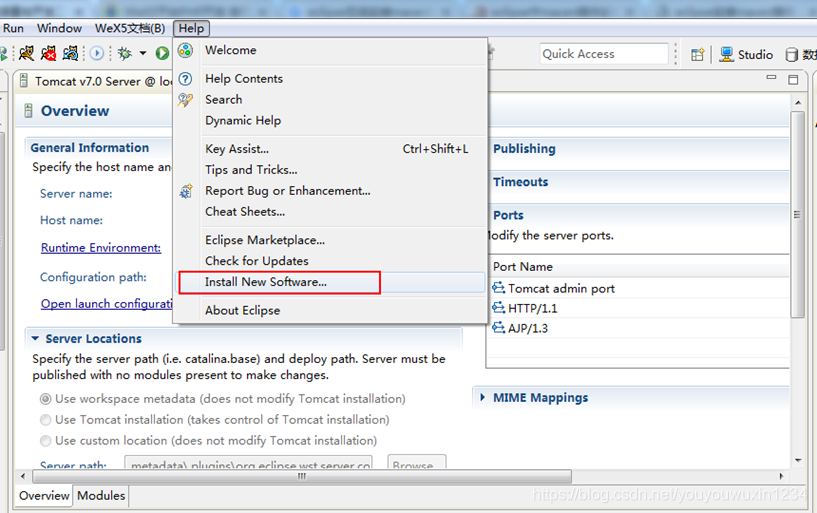Click the scroll down arrow

(798, 460)
